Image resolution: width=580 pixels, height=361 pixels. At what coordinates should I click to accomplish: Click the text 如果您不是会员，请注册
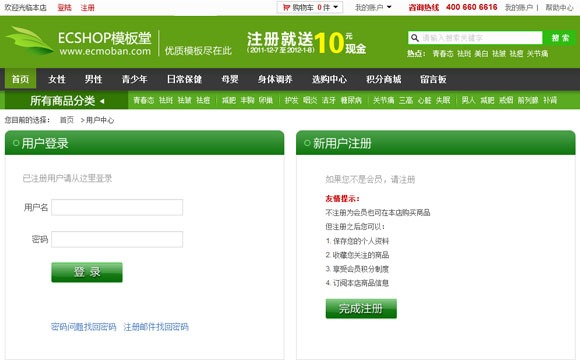pyautogui.click(x=370, y=180)
